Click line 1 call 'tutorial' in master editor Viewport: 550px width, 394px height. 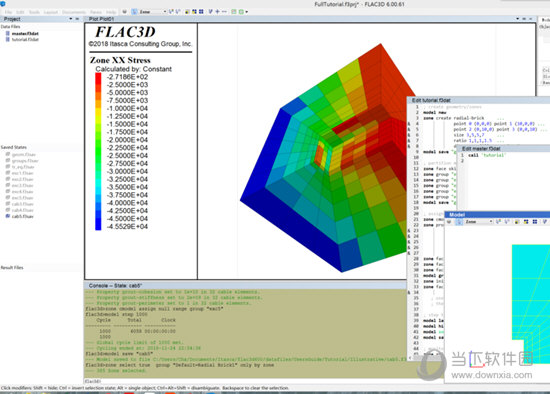click(x=486, y=155)
